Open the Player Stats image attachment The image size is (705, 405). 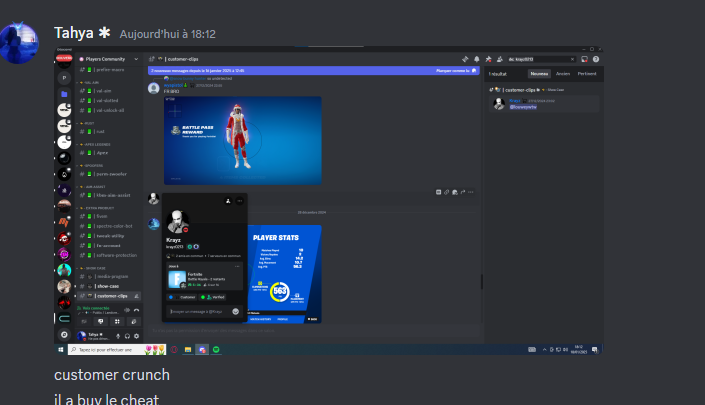pos(285,274)
